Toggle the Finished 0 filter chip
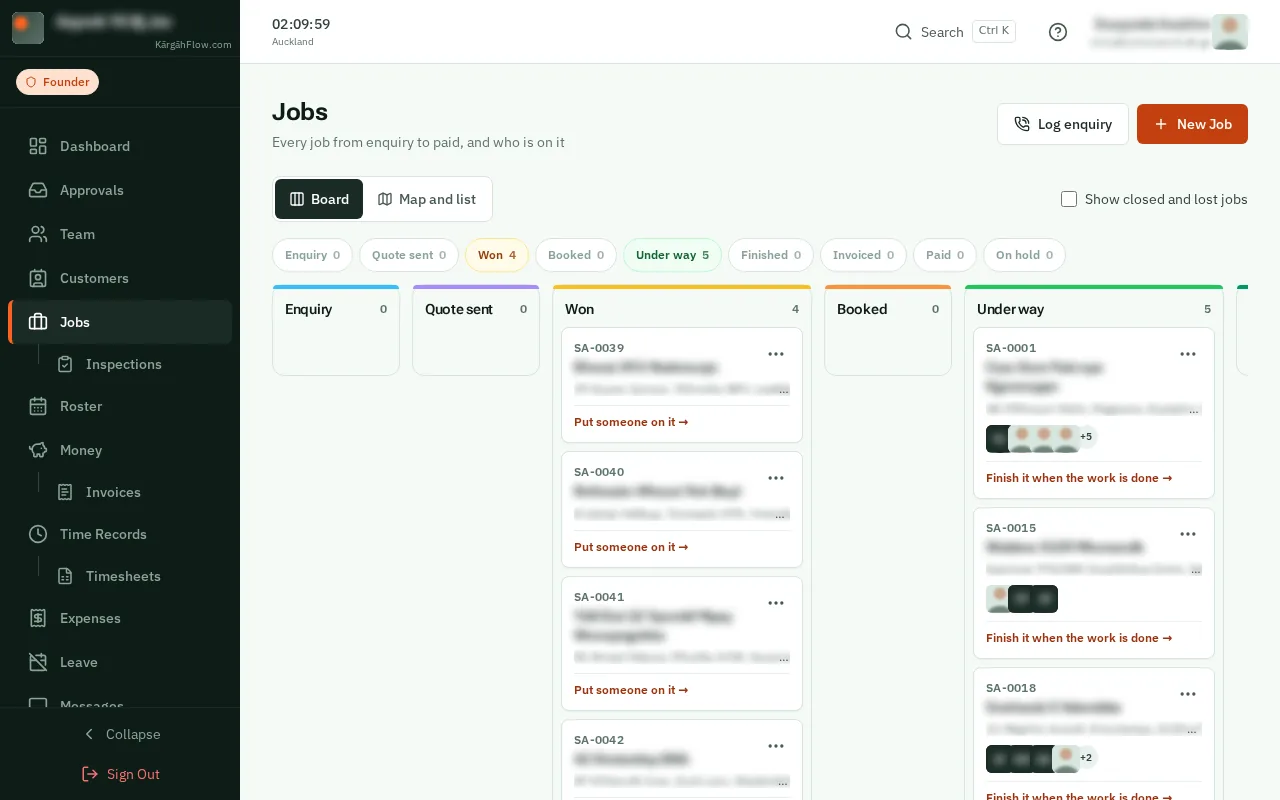Viewport: 1280px width, 800px height. [771, 255]
